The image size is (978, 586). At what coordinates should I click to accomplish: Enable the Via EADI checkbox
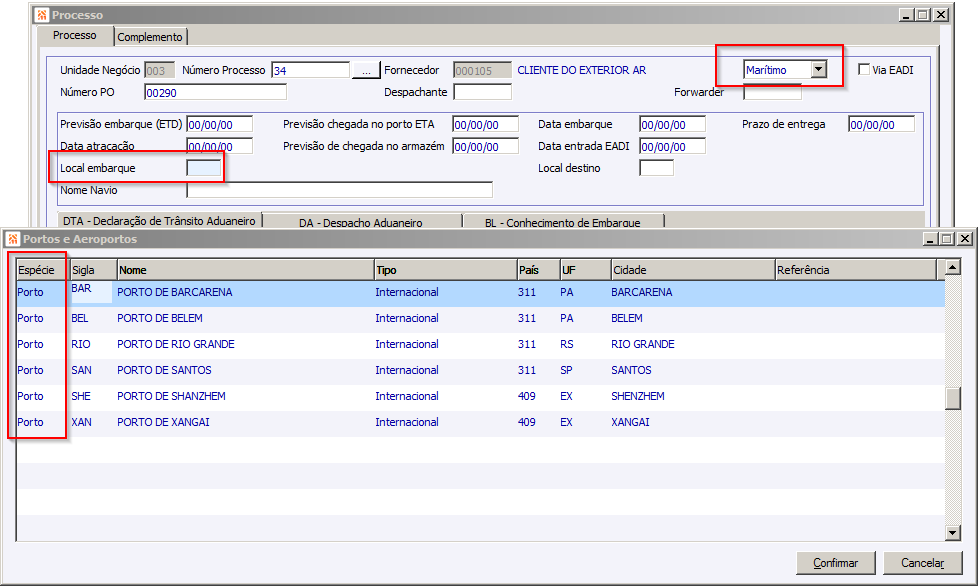click(864, 70)
